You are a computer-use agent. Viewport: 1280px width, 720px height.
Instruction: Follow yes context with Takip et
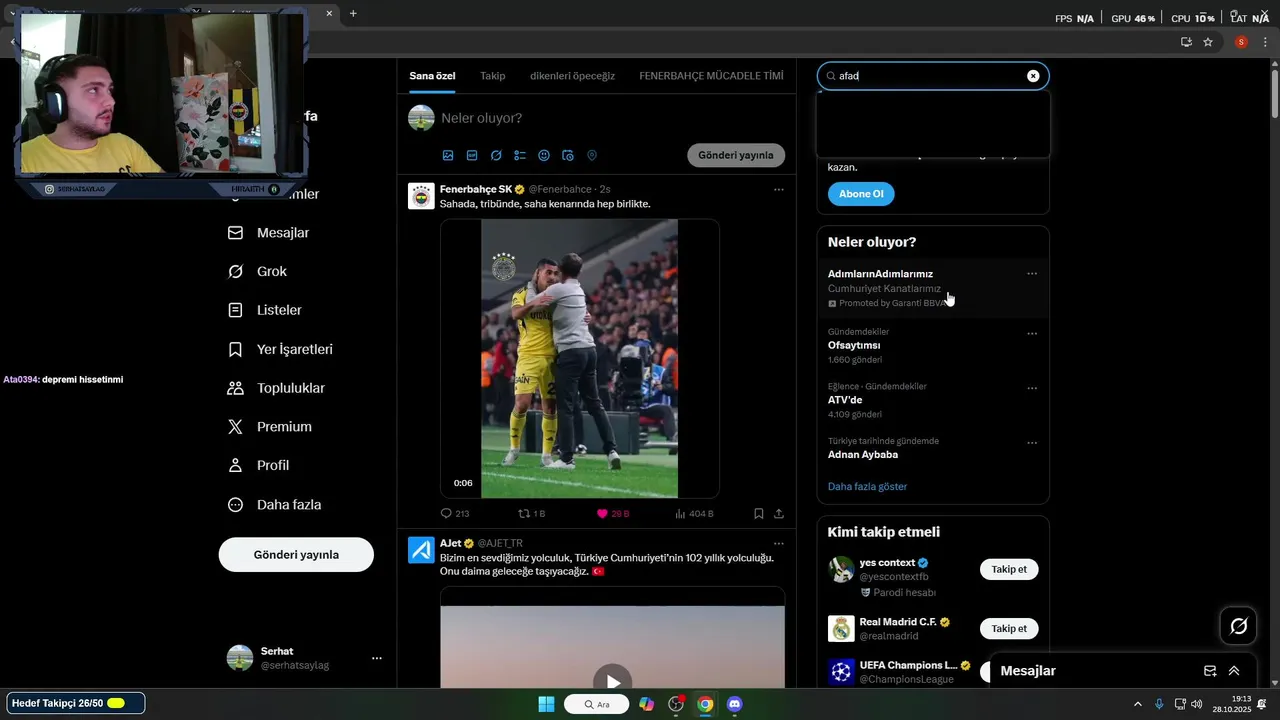pos(1009,569)
